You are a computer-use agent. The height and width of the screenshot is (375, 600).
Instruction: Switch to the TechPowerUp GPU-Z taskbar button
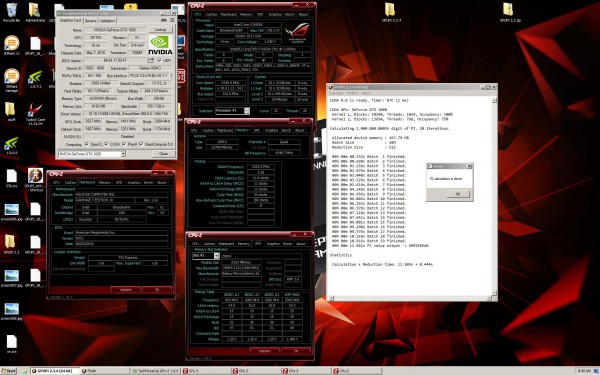[155, 371]
